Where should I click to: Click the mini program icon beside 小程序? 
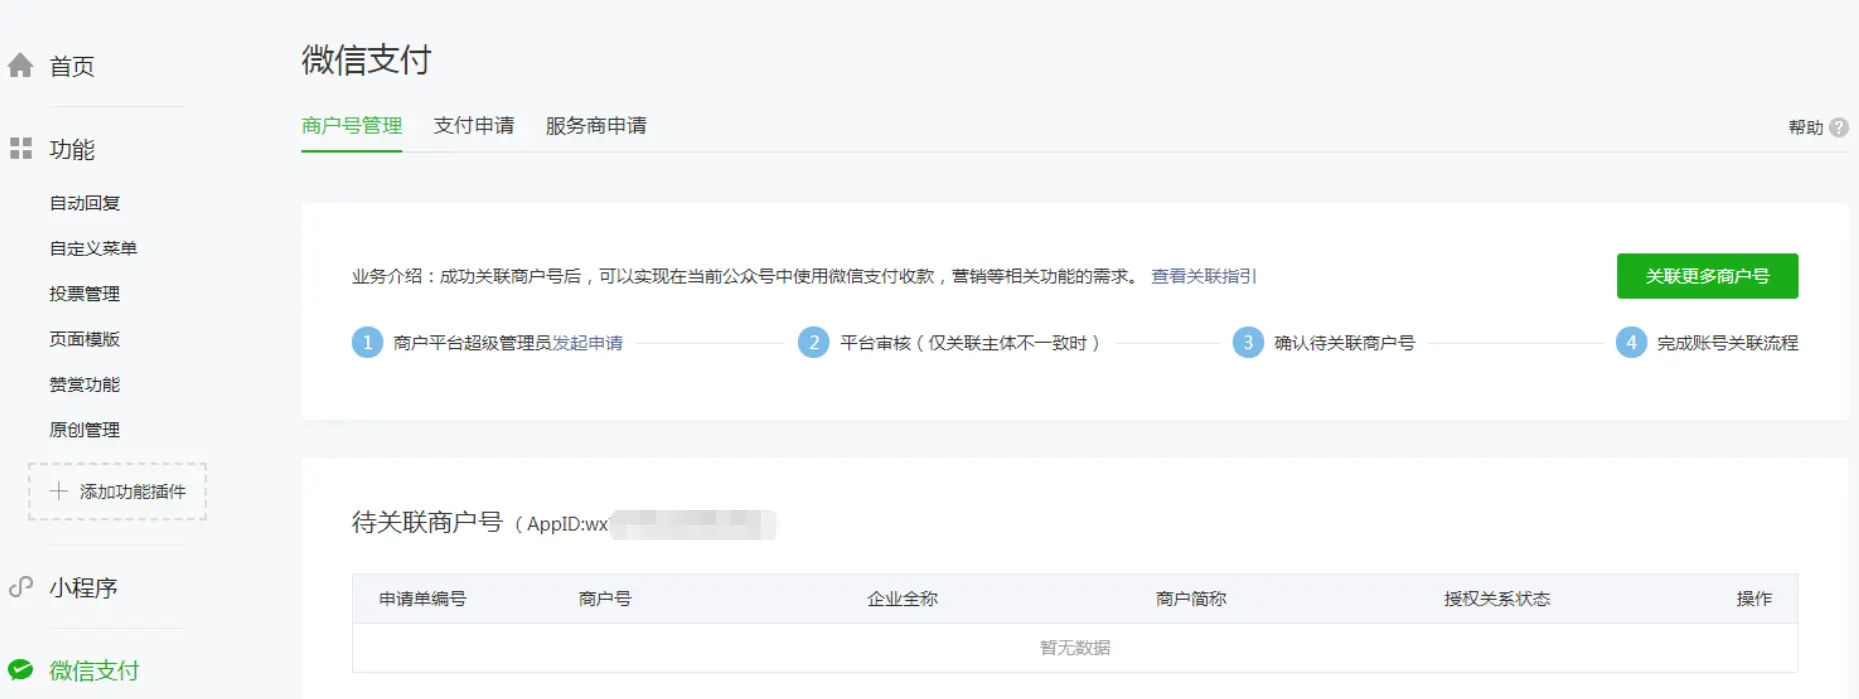[x=20, y=587]
